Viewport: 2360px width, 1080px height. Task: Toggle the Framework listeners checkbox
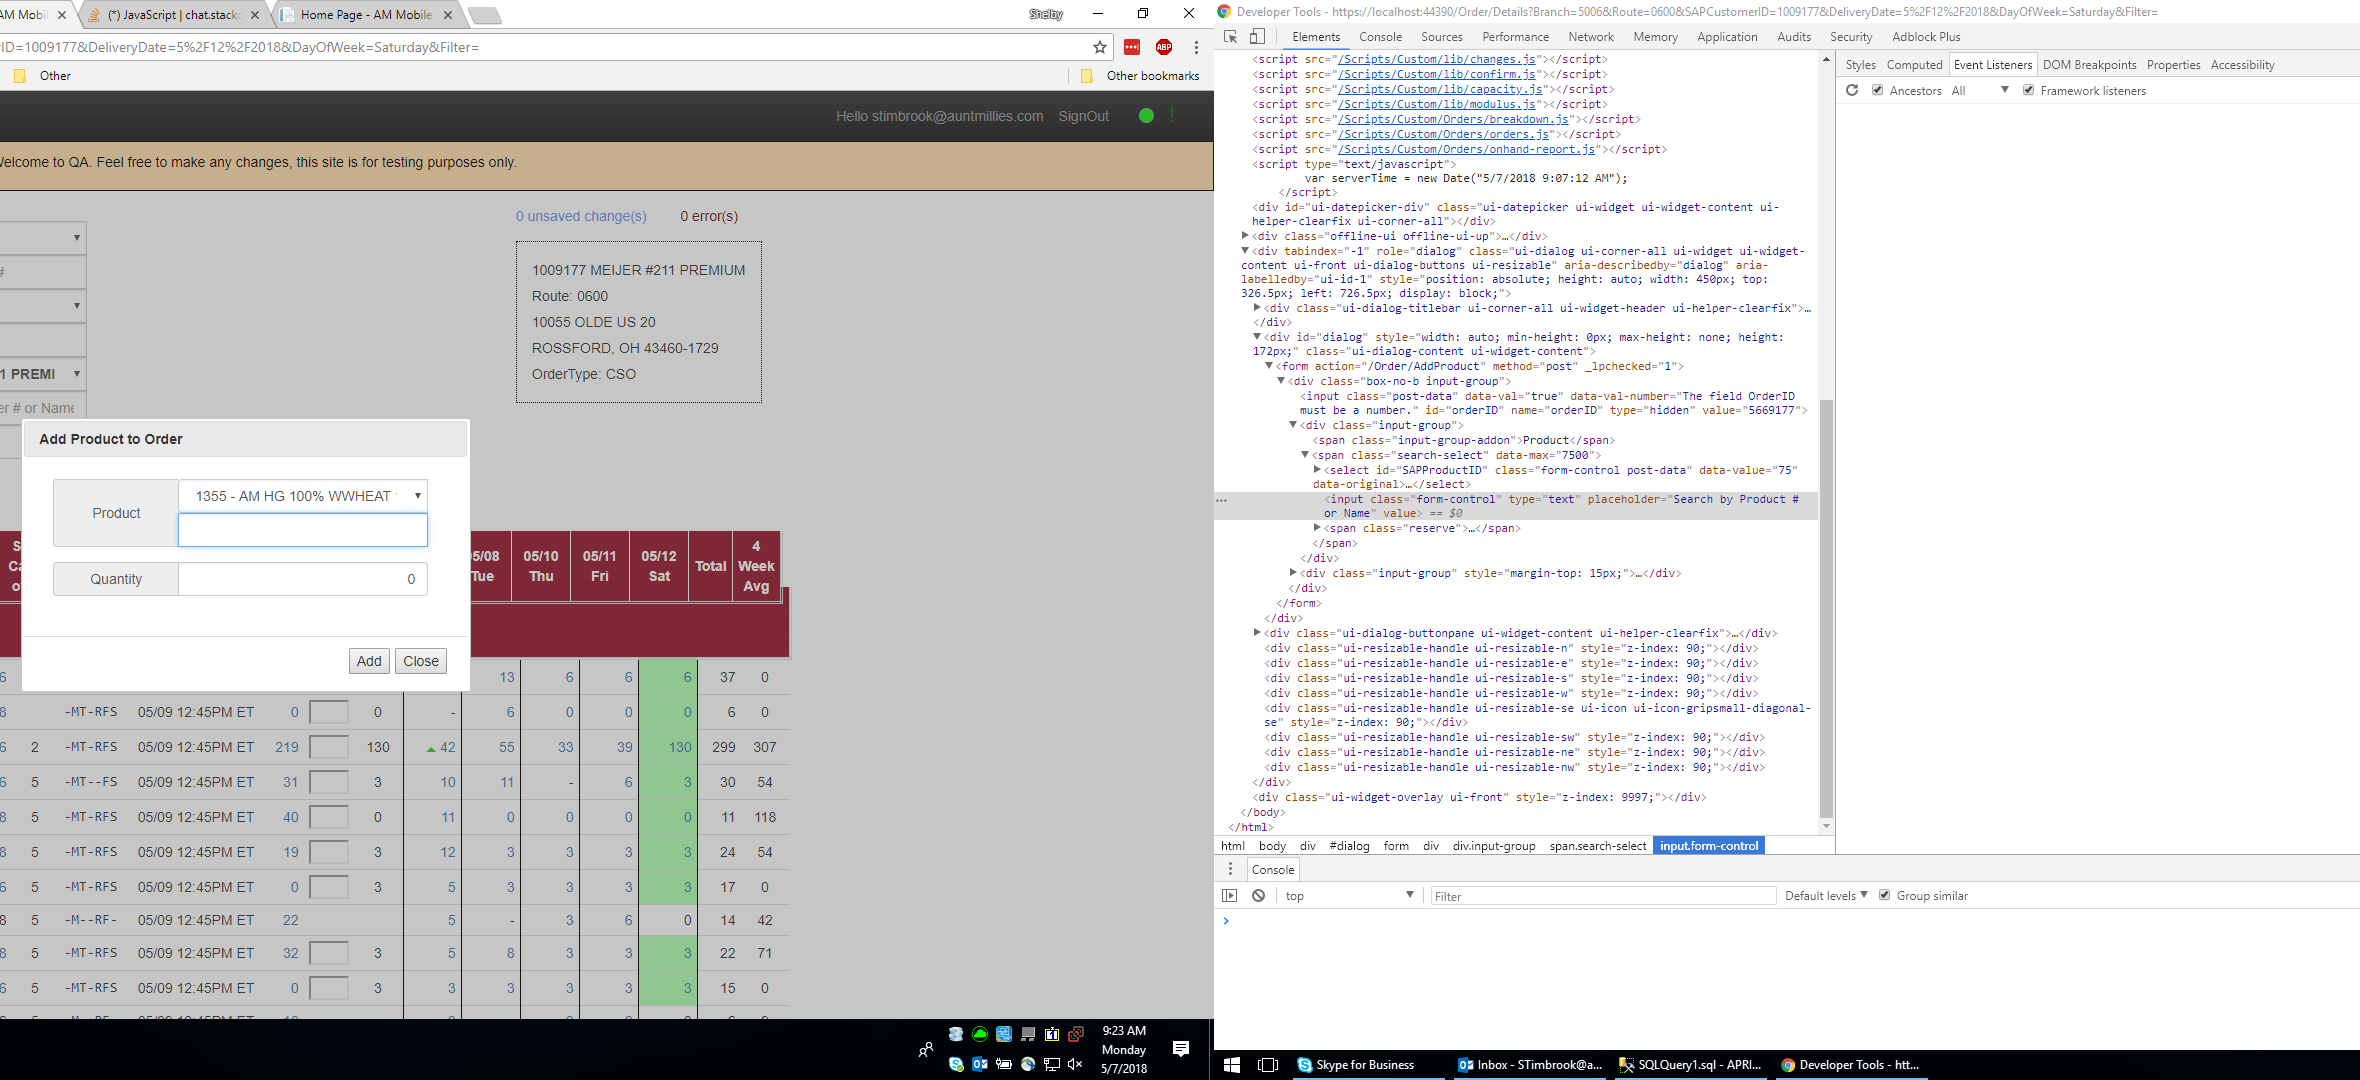tap(2028, 90)
